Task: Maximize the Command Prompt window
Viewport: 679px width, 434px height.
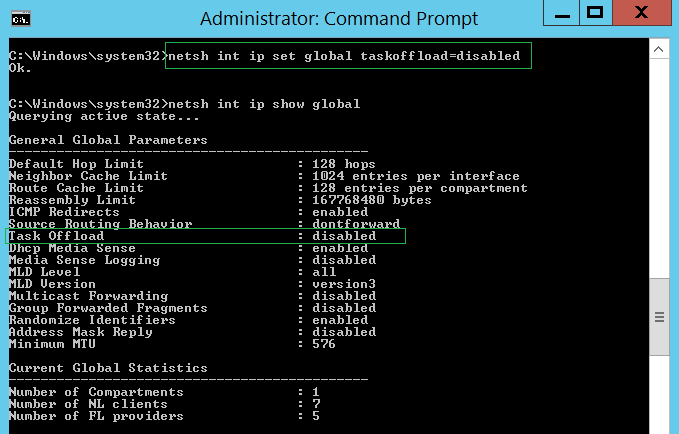Action: pos(595,12)
